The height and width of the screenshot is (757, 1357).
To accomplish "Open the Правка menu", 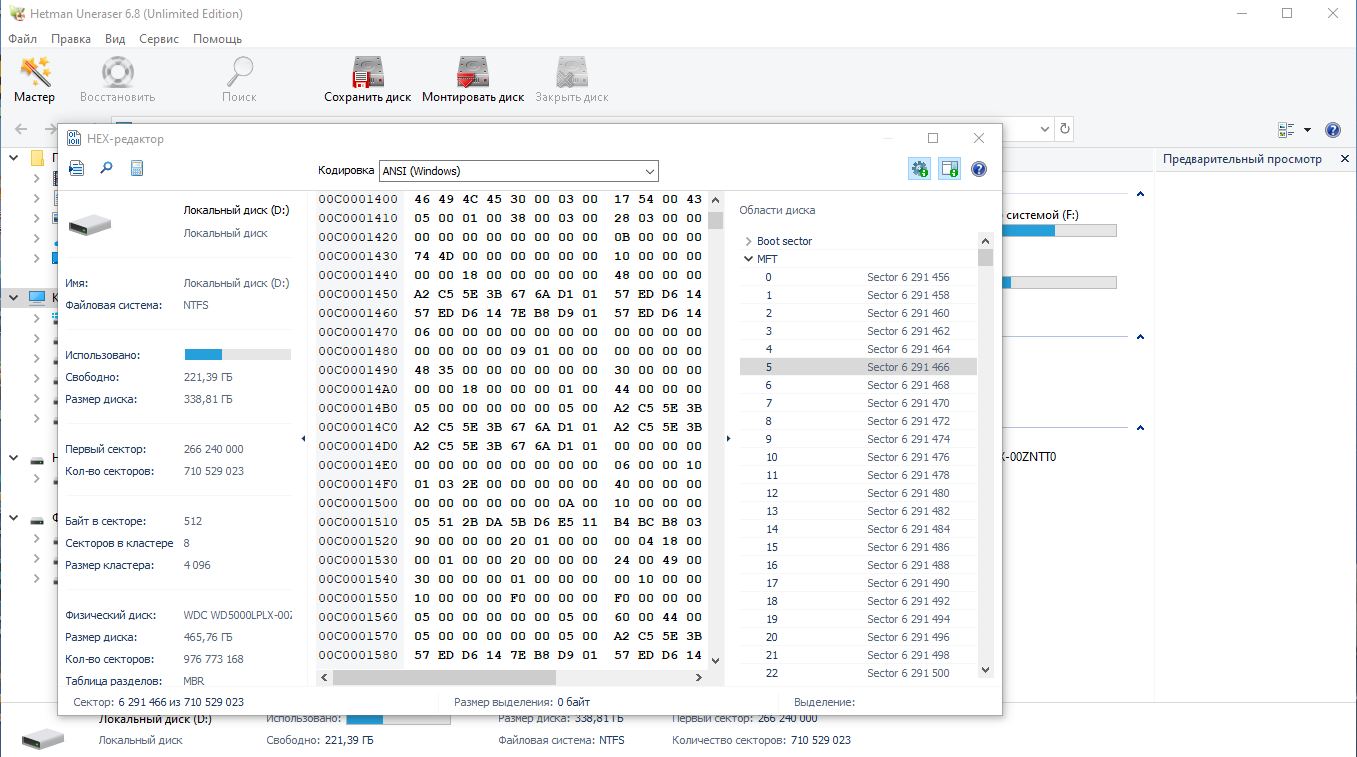I will coord(71,39).
